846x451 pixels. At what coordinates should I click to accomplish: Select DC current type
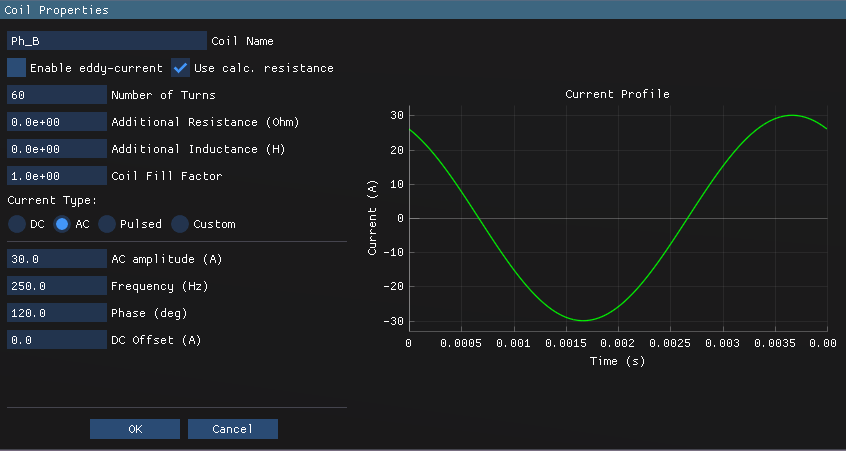click(x=17, y=224)
